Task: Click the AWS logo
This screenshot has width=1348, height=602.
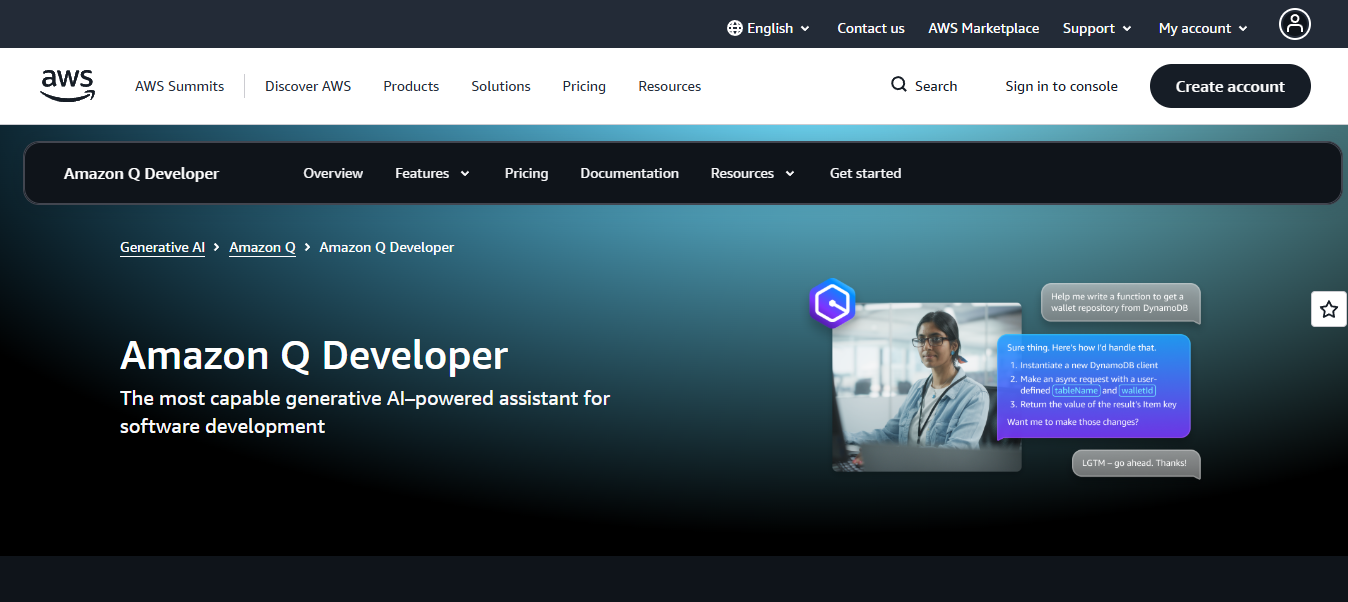Action: (68, 86)
